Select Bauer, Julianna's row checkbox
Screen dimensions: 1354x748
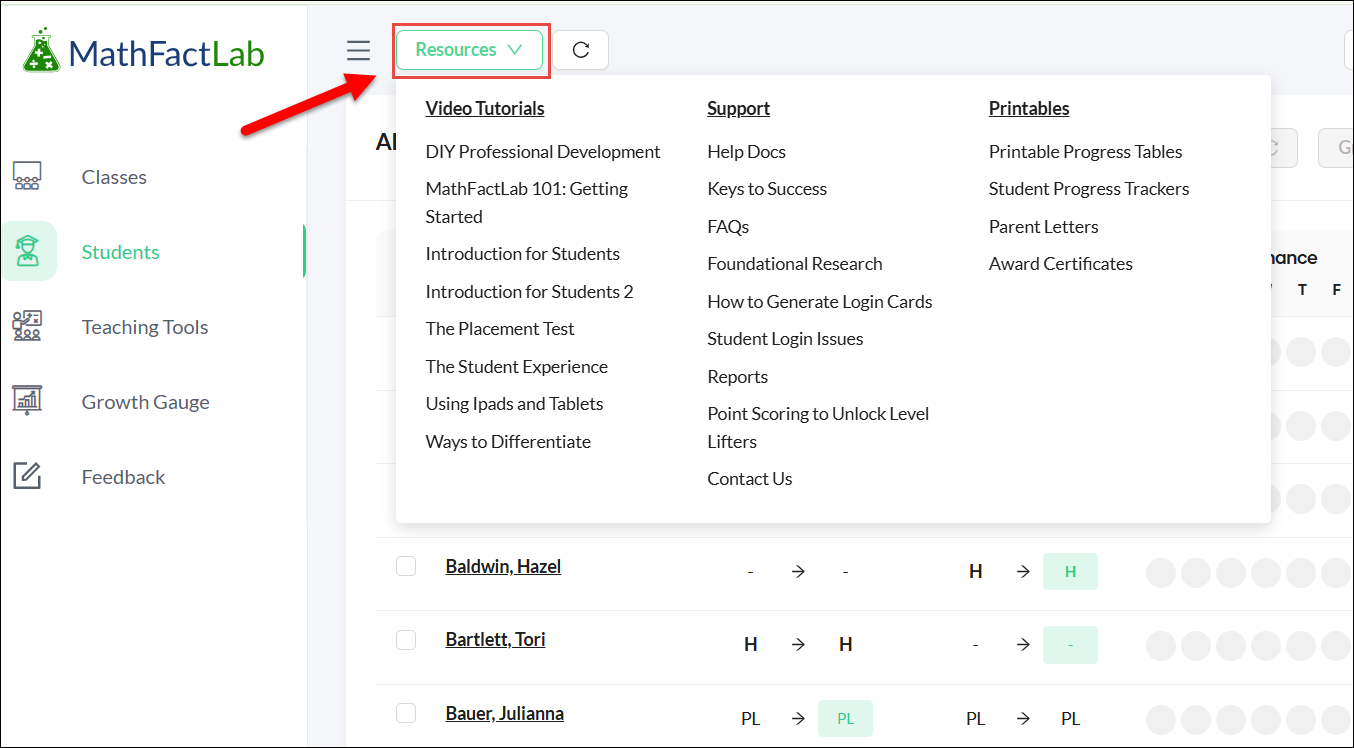406,713
